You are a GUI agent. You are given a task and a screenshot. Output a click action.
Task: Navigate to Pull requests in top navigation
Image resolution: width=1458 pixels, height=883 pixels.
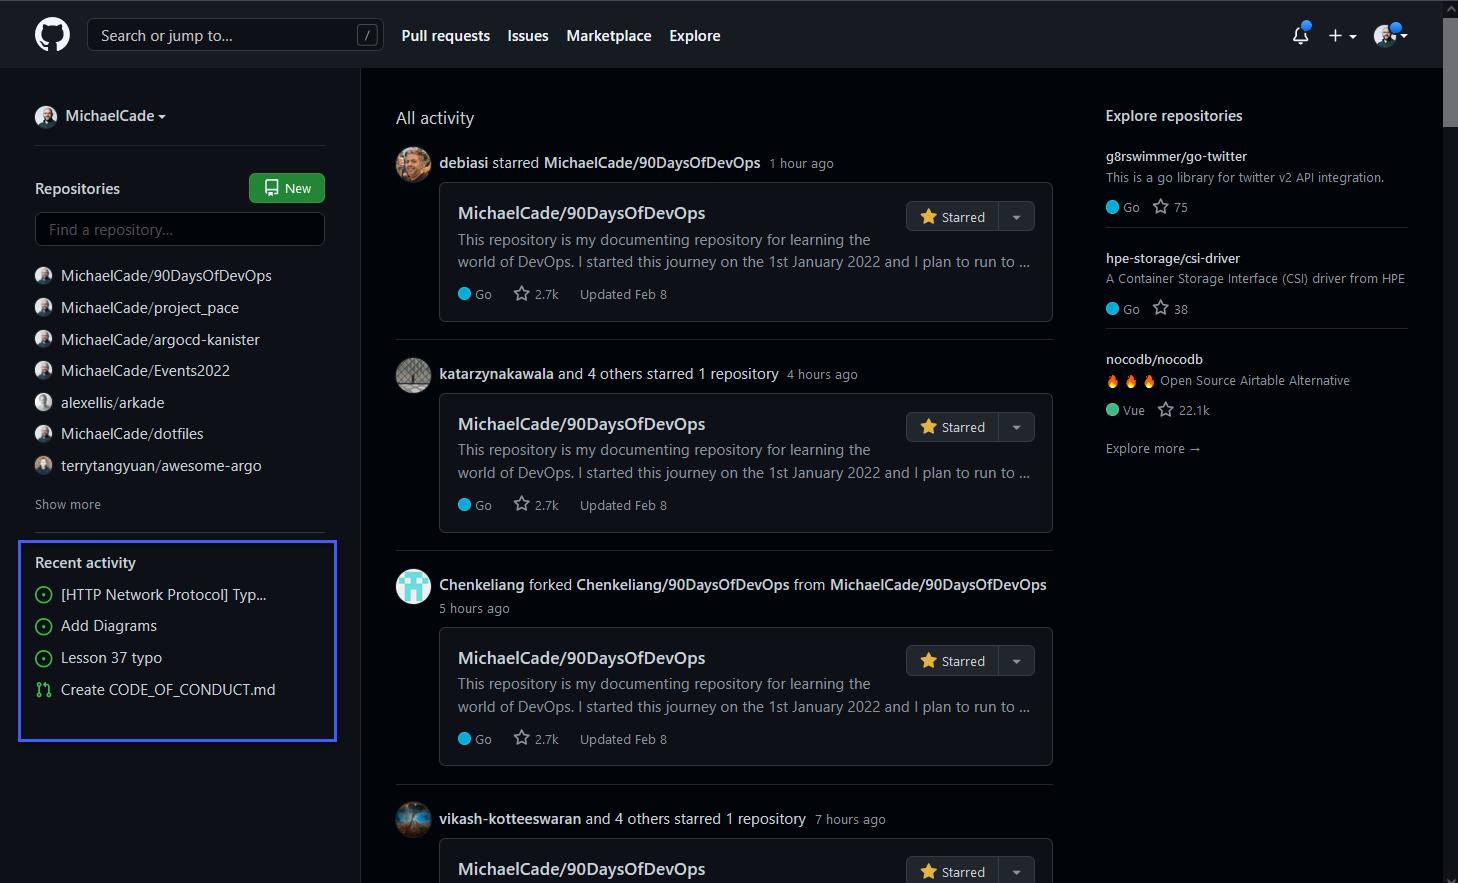click(445, 35)
